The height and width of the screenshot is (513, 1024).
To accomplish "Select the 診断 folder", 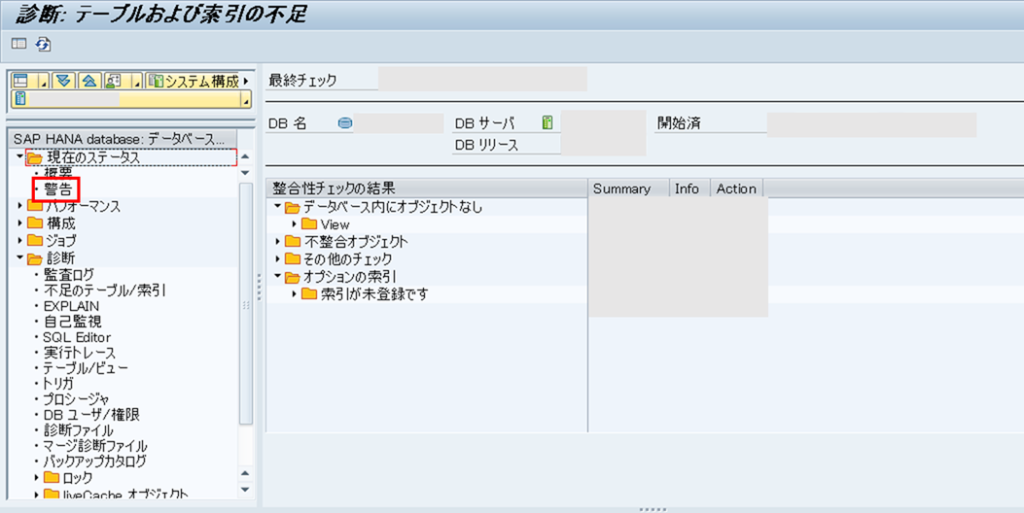I will pos(61,258).
